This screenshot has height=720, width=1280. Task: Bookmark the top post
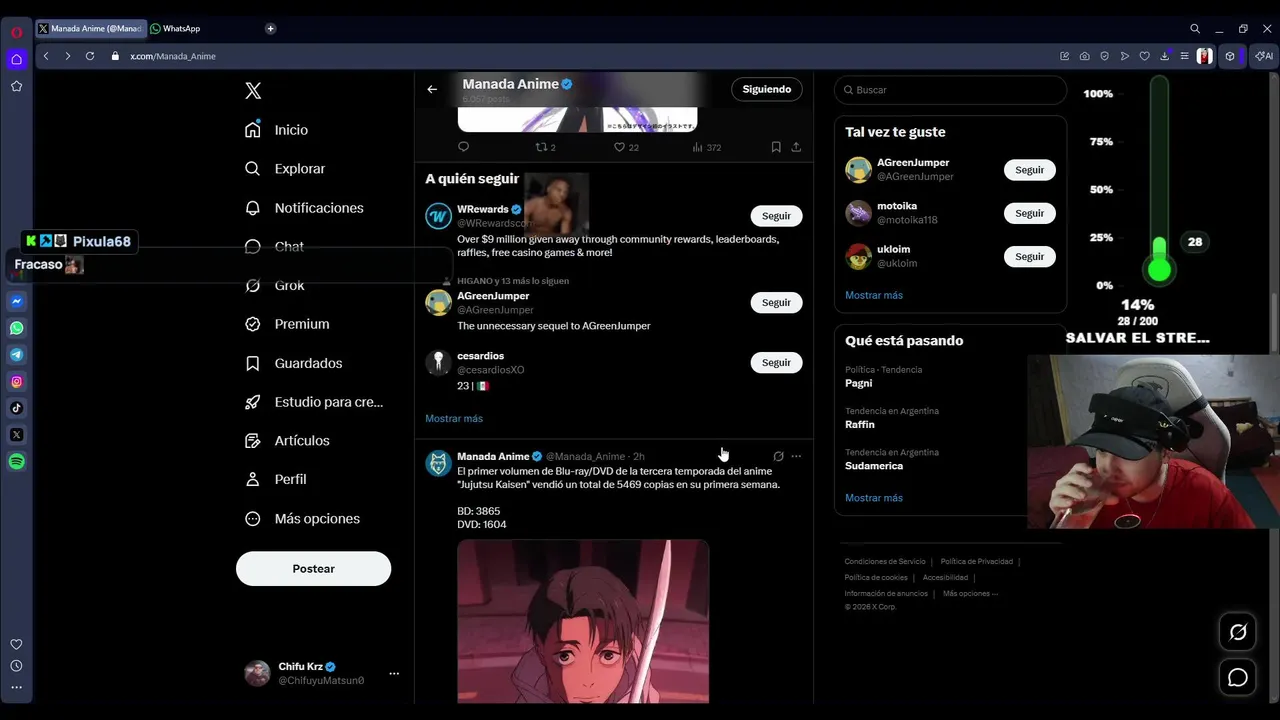point(776,147)
